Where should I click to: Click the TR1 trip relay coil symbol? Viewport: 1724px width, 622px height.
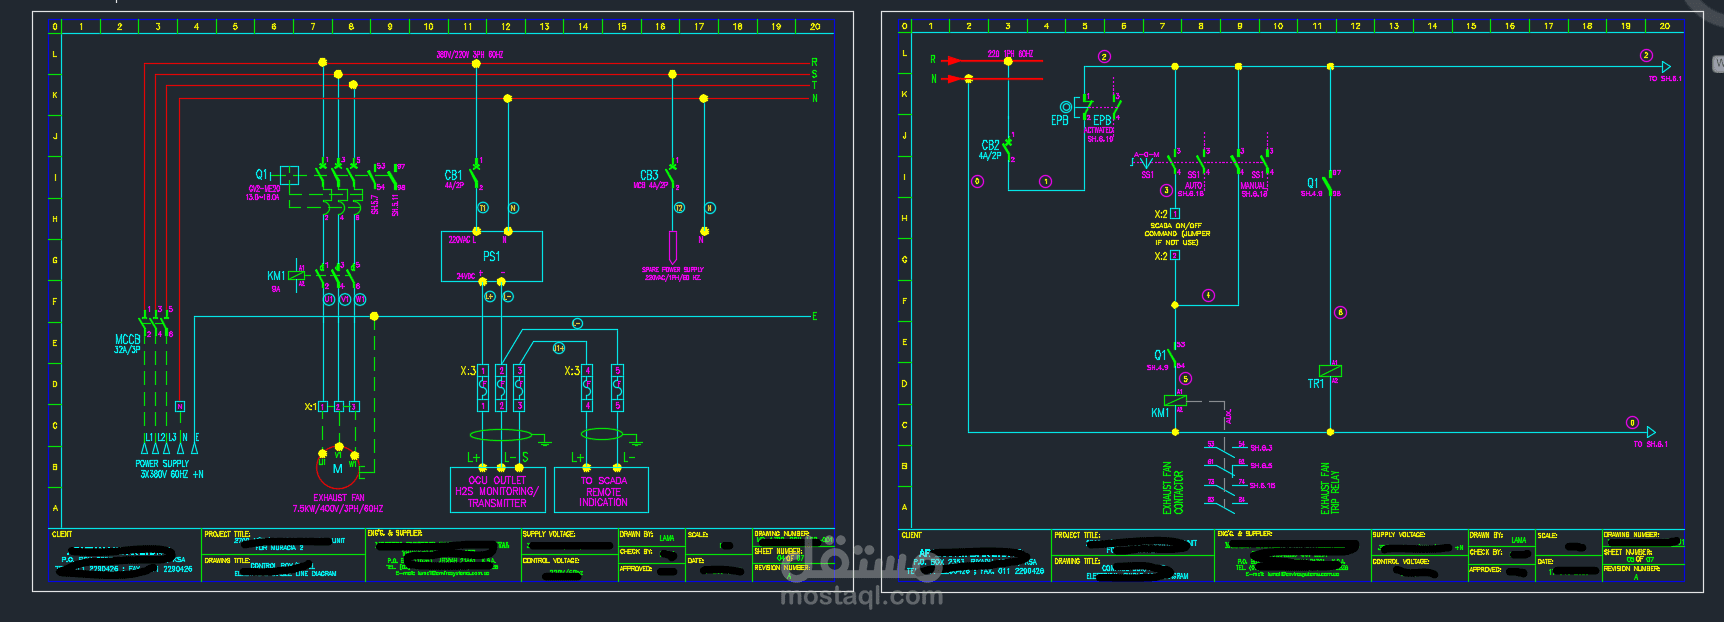click(x=1330, y=371)
